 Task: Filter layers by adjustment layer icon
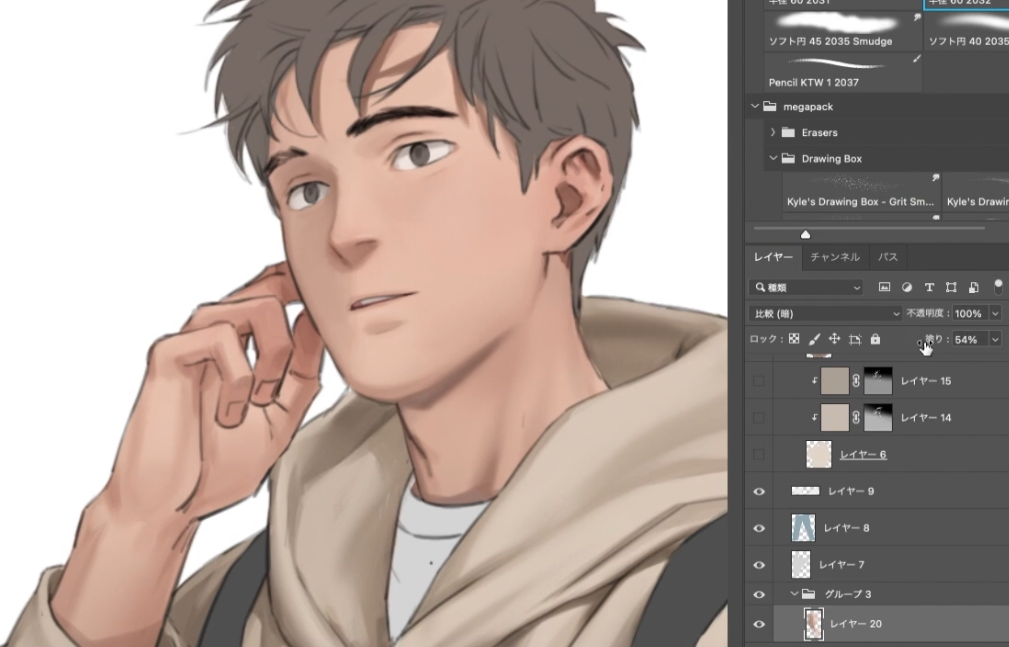click(907, 287)
